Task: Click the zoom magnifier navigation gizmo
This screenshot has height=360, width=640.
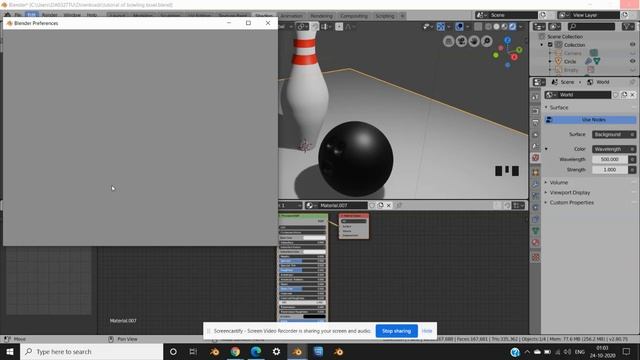Action: 487,41
